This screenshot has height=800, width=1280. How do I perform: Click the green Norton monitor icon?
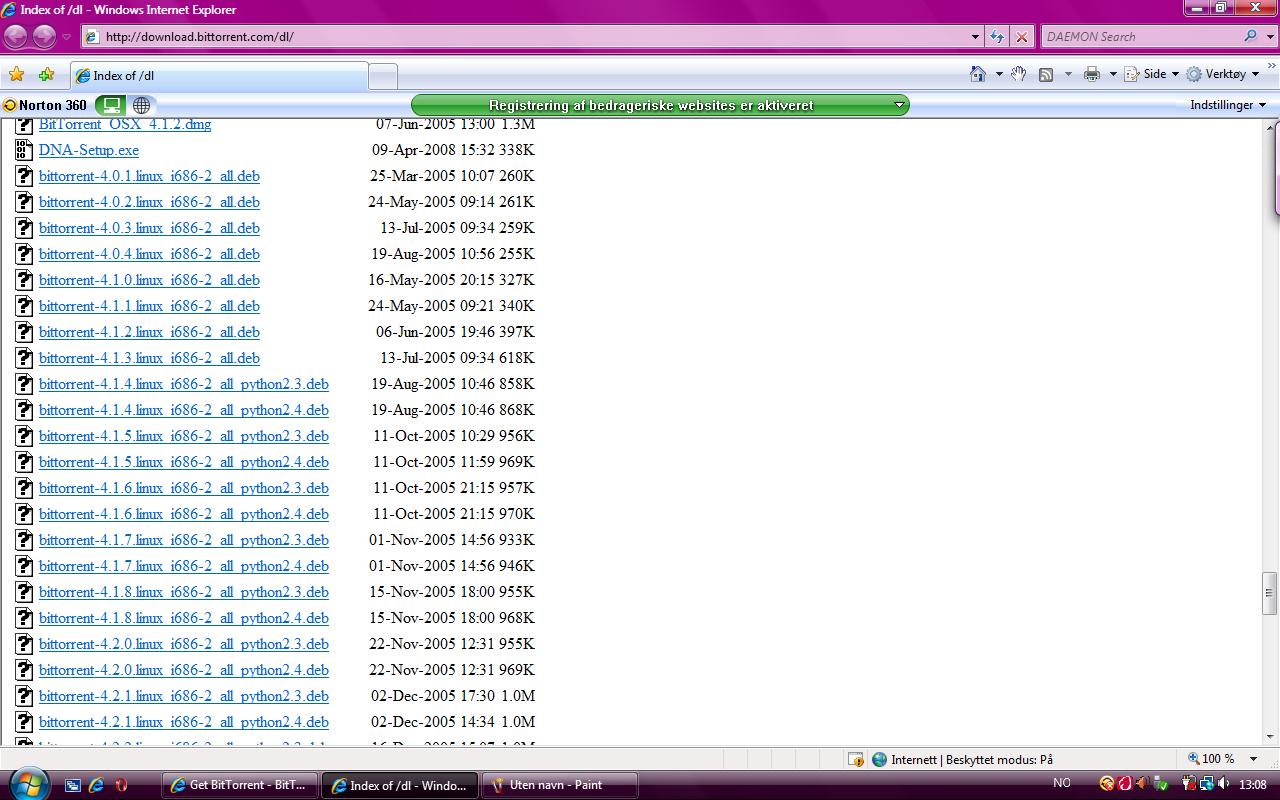tap(110, 105)
